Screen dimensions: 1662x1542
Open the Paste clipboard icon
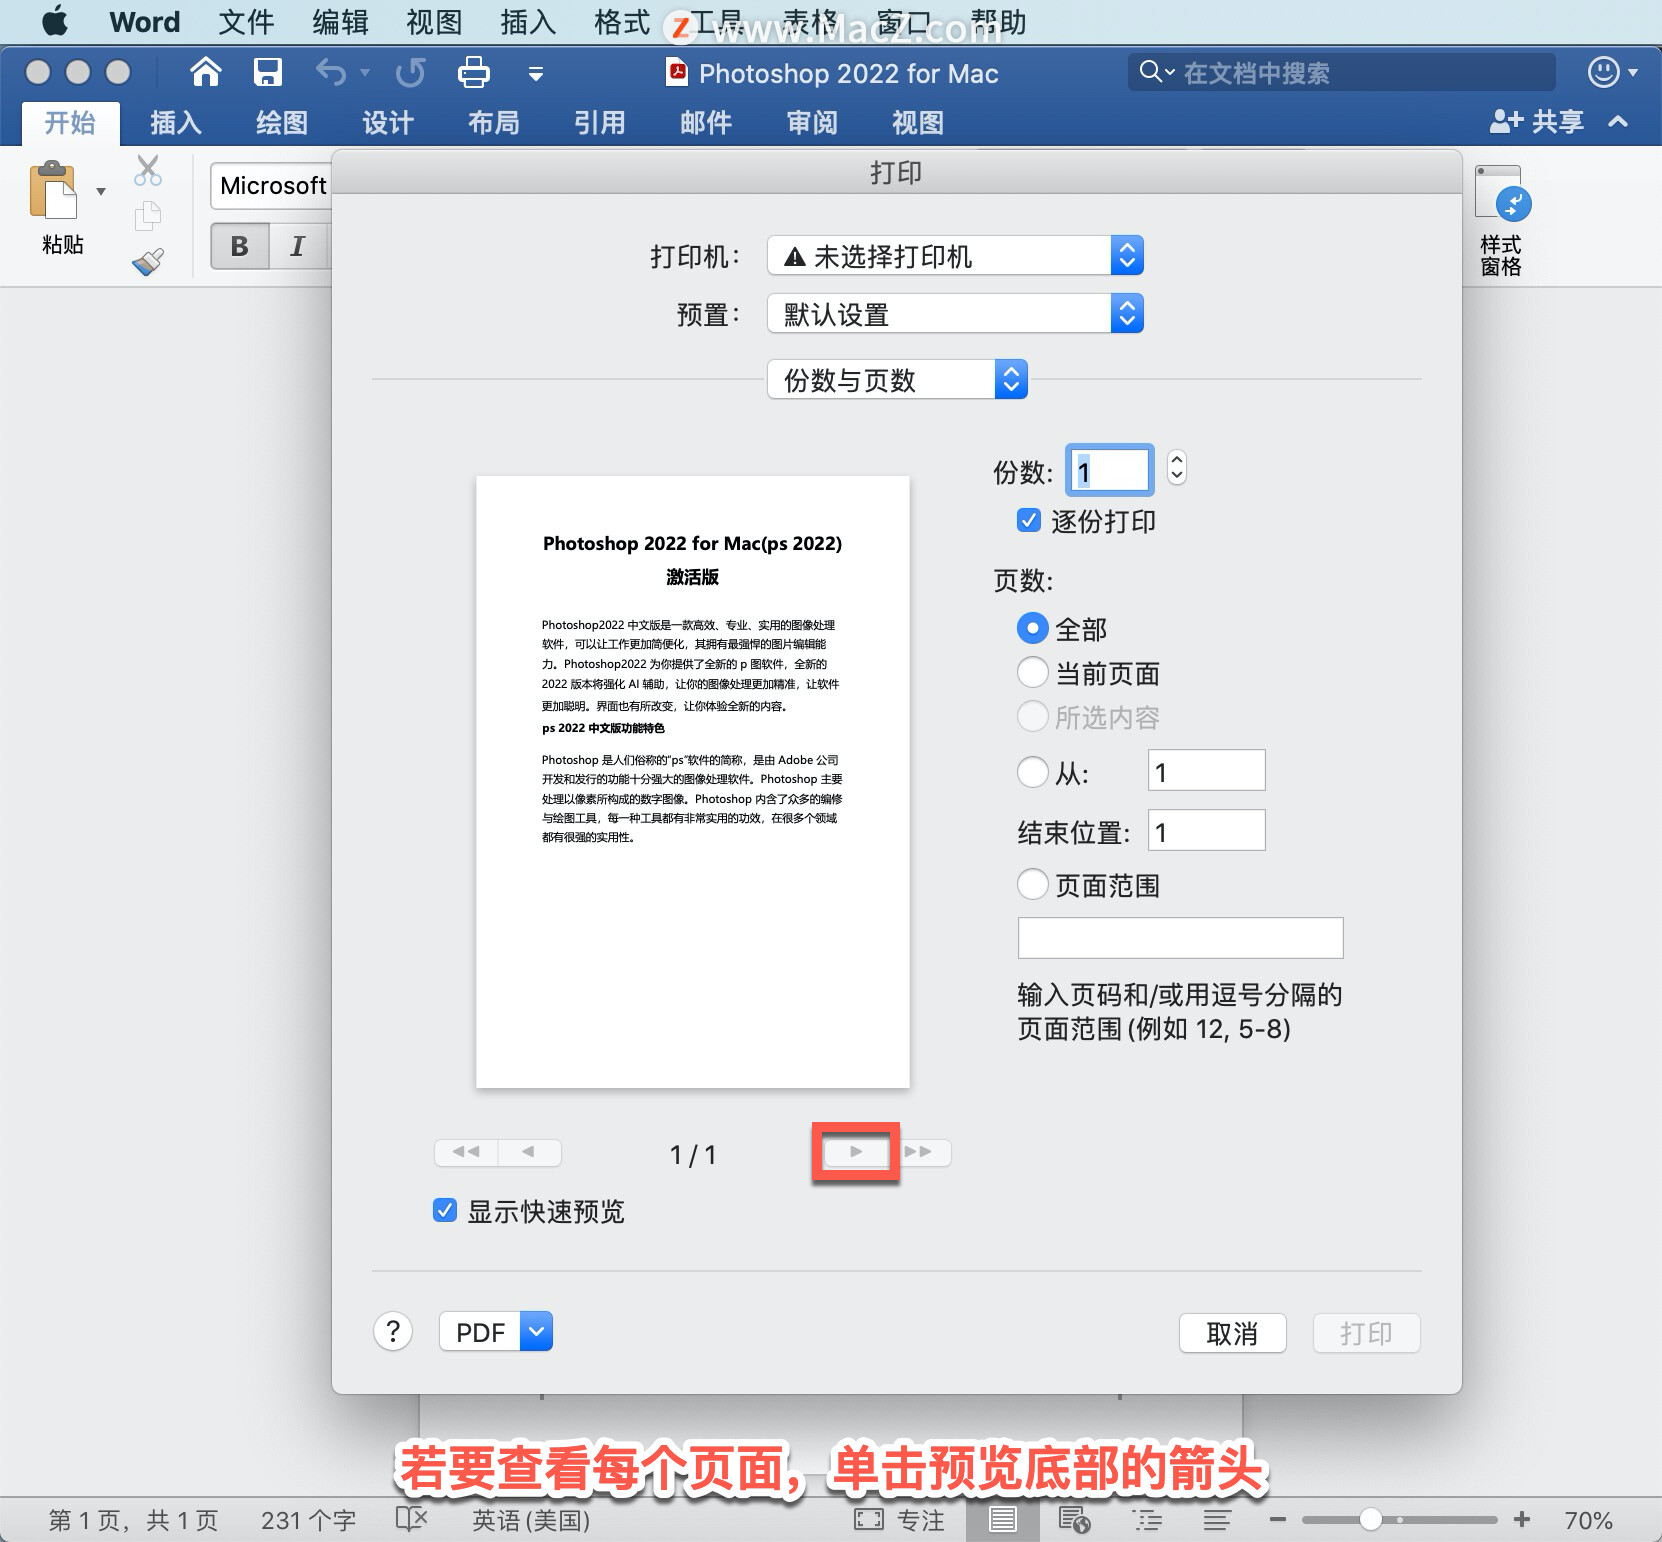53,190
